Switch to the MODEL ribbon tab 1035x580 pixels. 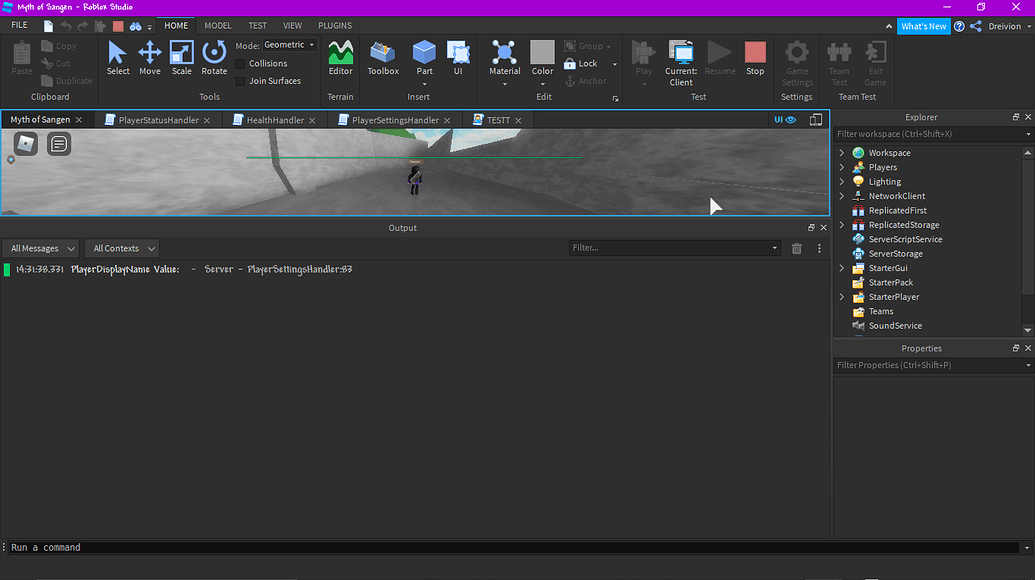point(217,26)
